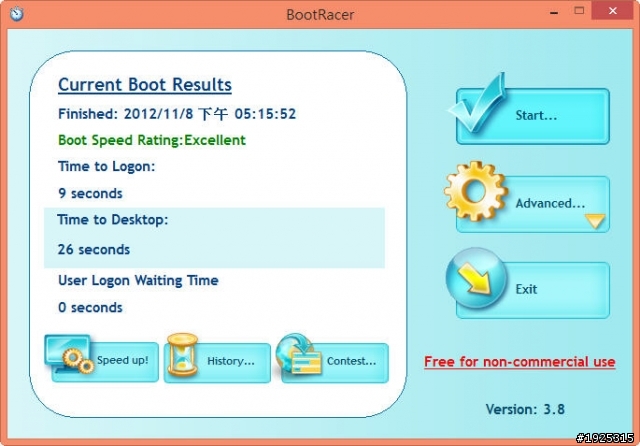Click the Speed up! button
This screenshot has height=446, width=640.
click(x=105, y=362)
